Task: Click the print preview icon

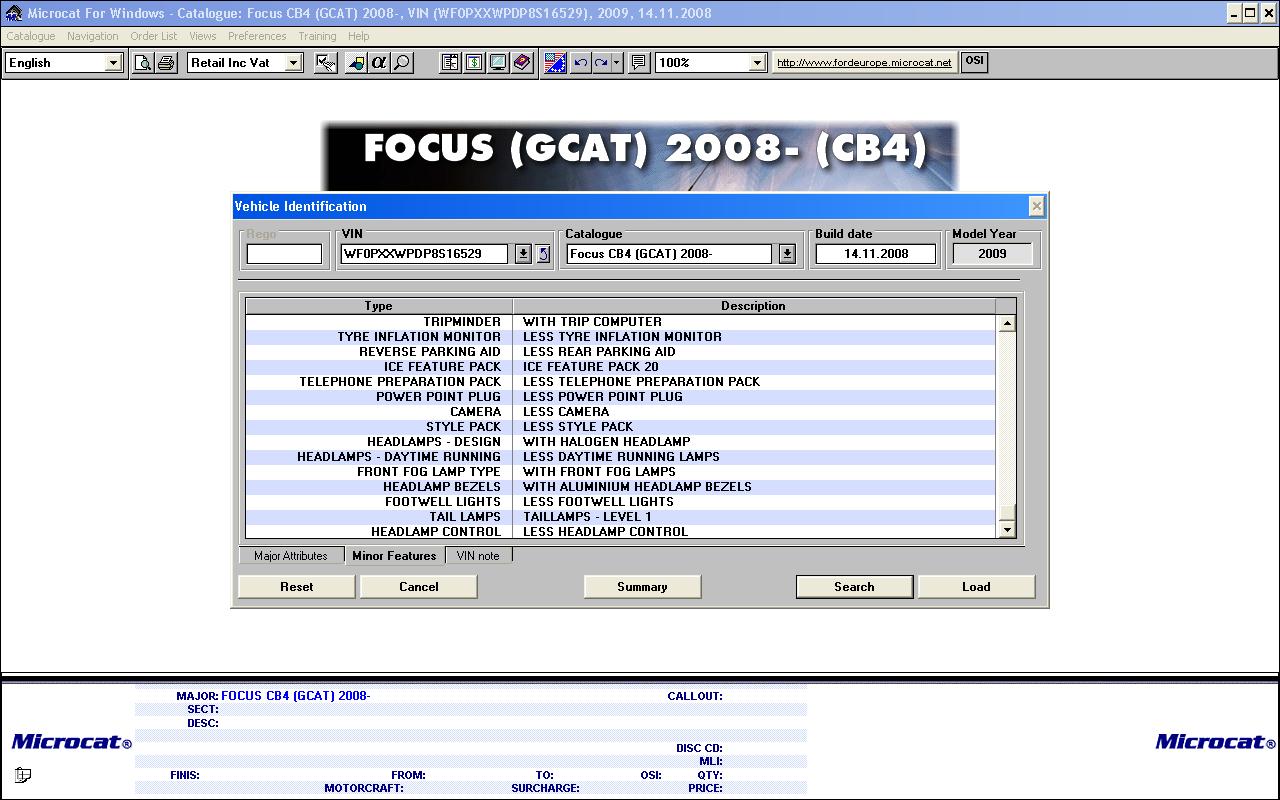Action: point(144,62)
